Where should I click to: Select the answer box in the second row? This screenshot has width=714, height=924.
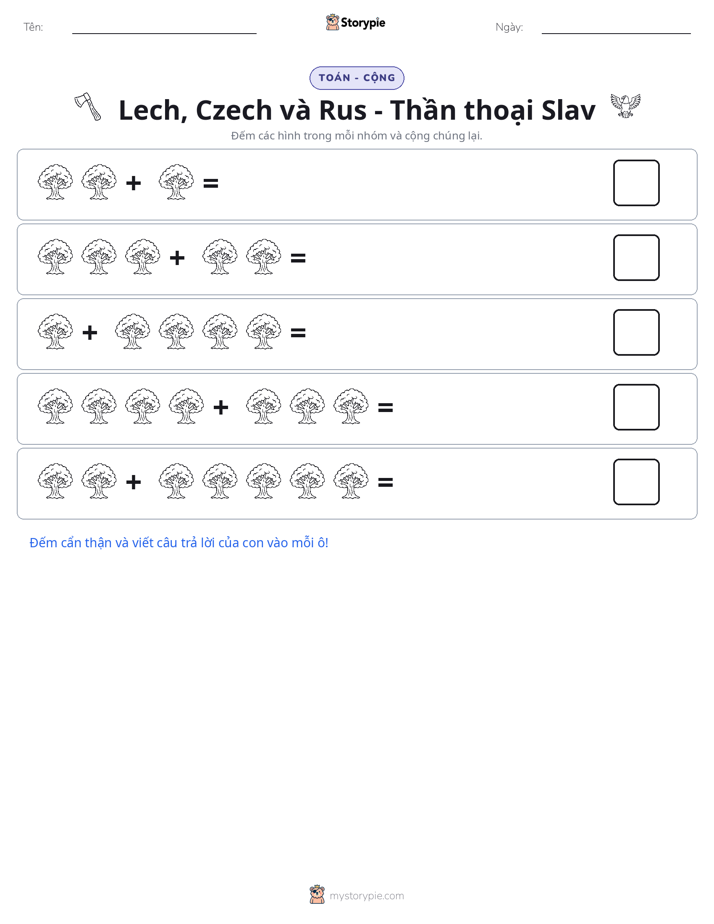tap(636, 258)
